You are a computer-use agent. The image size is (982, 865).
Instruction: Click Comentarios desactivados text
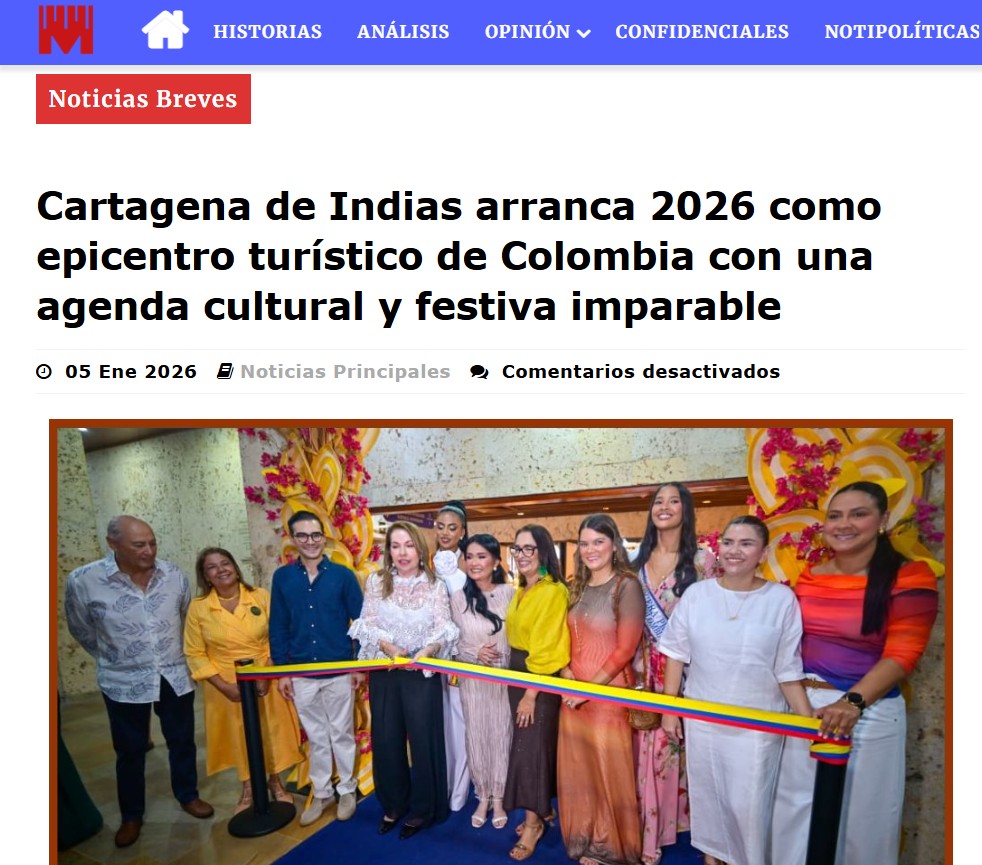[x=641, y=371]
